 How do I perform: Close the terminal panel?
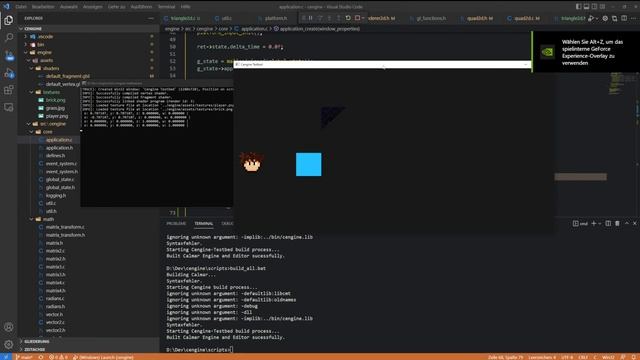(635, 223)
